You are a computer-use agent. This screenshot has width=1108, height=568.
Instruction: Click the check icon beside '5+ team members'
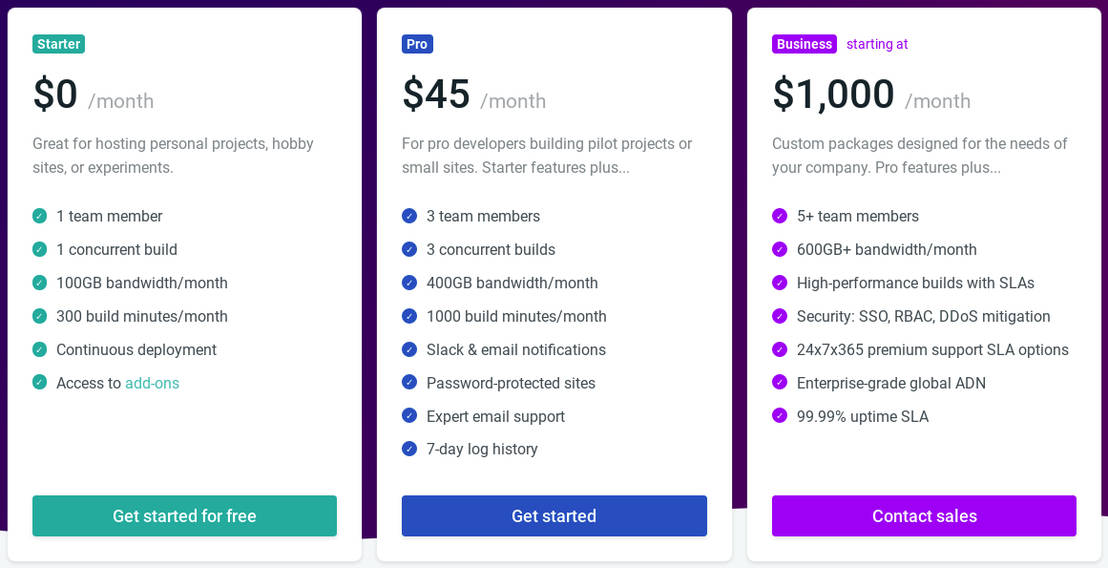tap(780, 216)
